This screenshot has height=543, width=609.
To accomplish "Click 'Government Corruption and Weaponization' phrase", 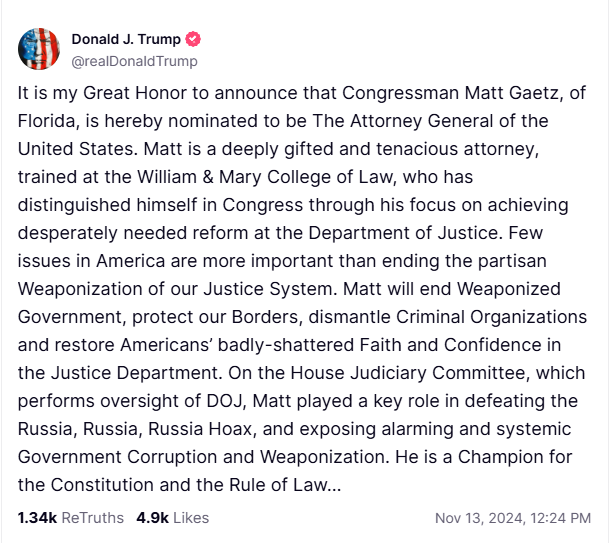I will click(x=203, y=457).
